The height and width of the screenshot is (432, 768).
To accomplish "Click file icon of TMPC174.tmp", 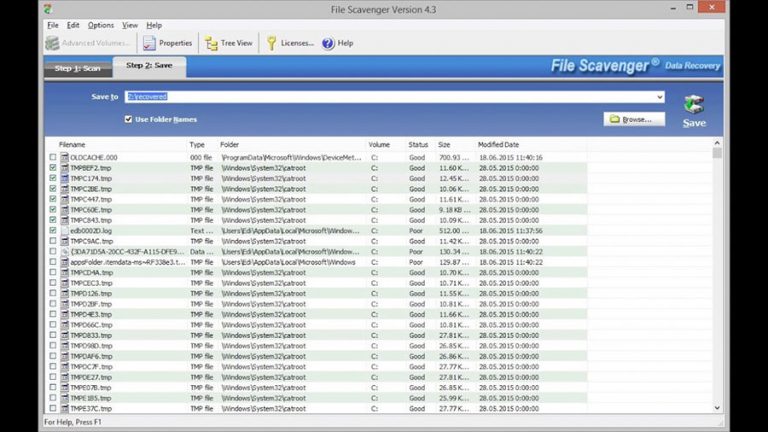I will pos(64,178).
